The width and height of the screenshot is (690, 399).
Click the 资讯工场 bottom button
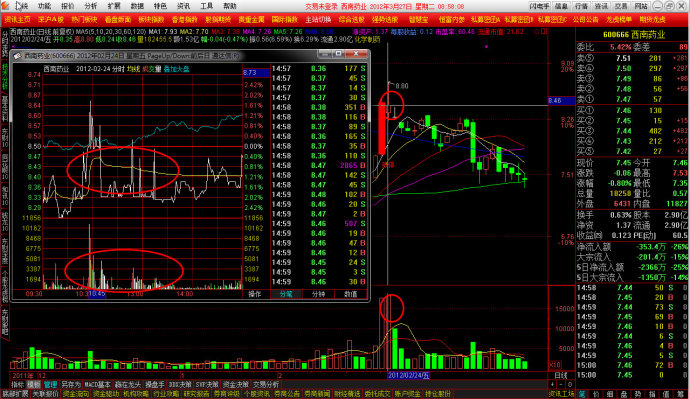tap(561, 394)
